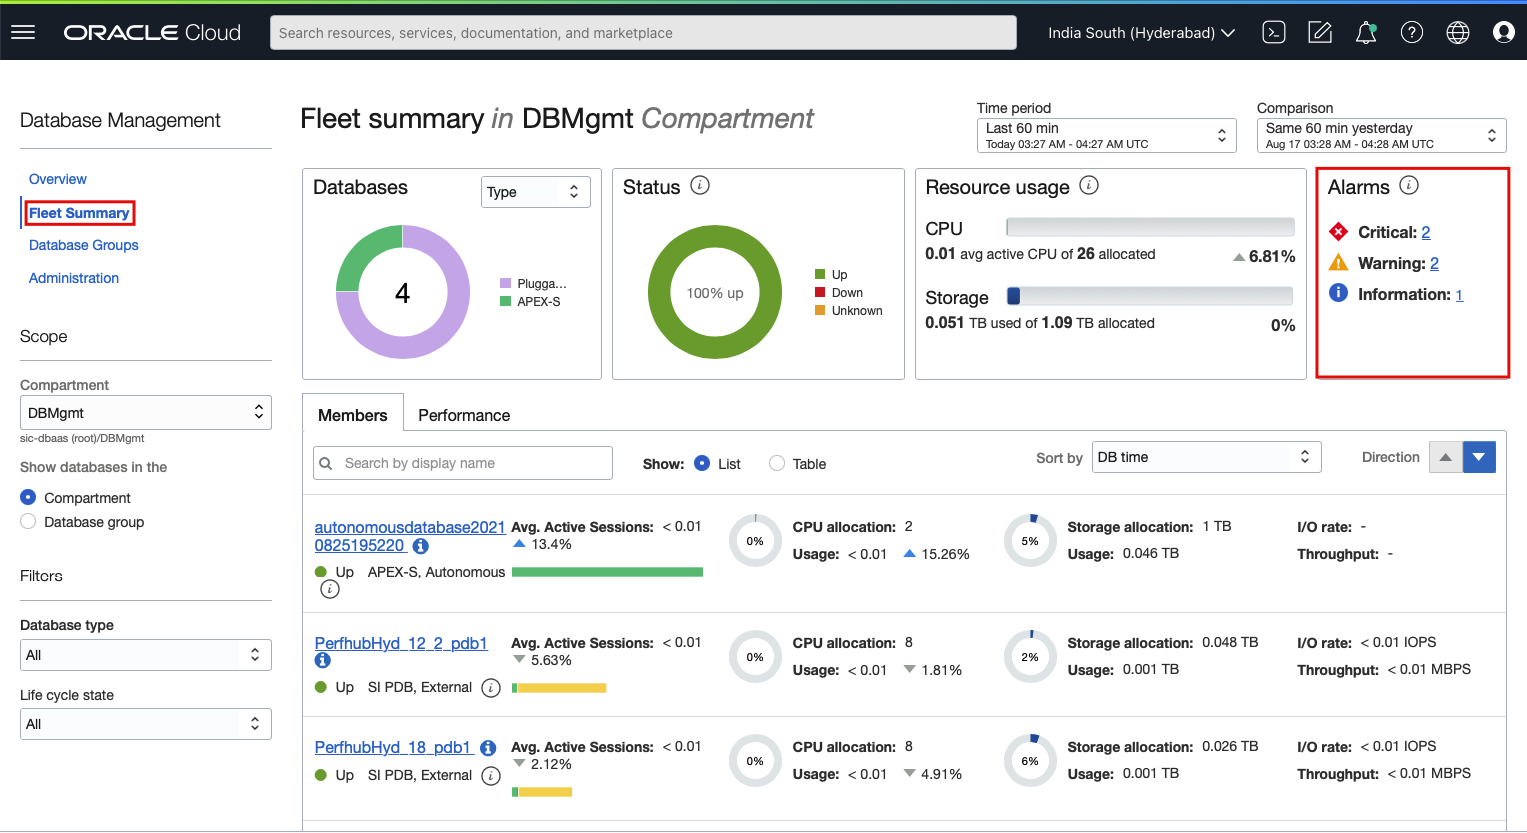
Task: Open the Sort by DB time dropdown
Action: pyautogui.click(x=1206, y=456)
